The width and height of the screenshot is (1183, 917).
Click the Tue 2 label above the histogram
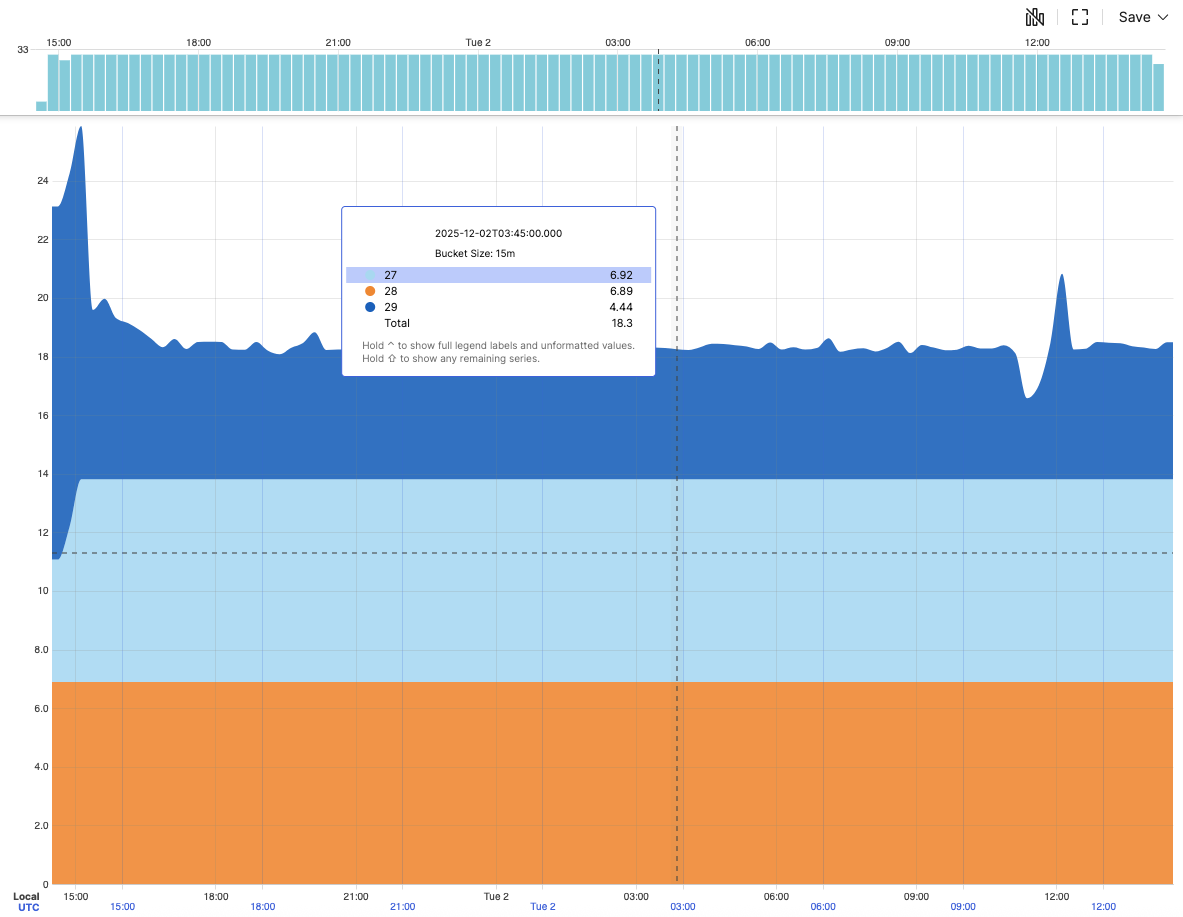(x=478, y=43)
